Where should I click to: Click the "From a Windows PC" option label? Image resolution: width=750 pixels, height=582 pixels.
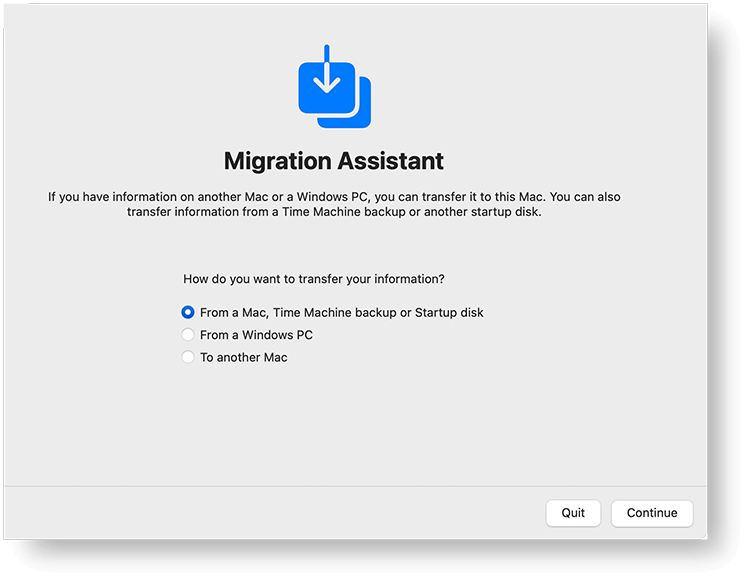(x=256, y=335)
